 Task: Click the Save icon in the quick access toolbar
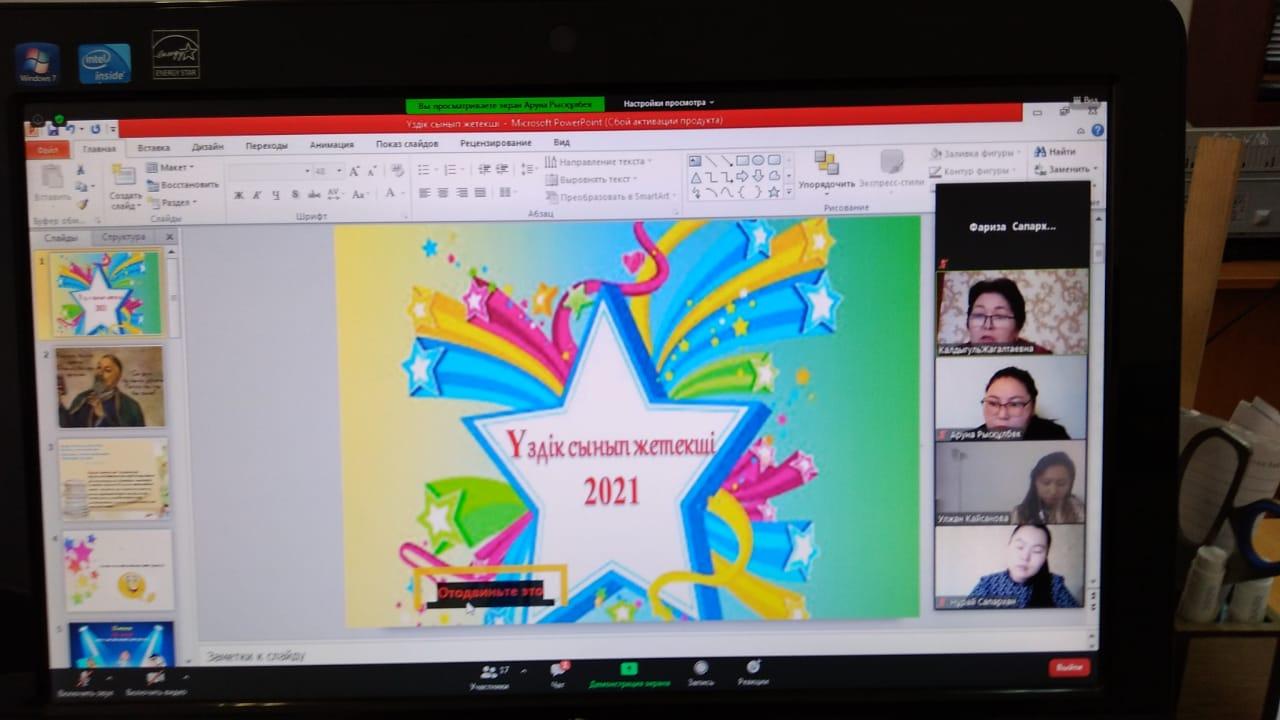coord(52,129)
